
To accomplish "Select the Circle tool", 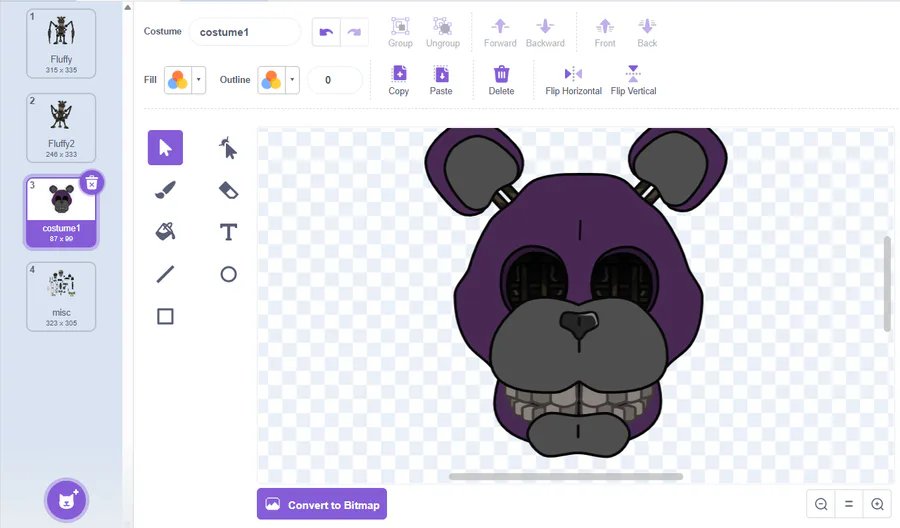I will (228, 274).
